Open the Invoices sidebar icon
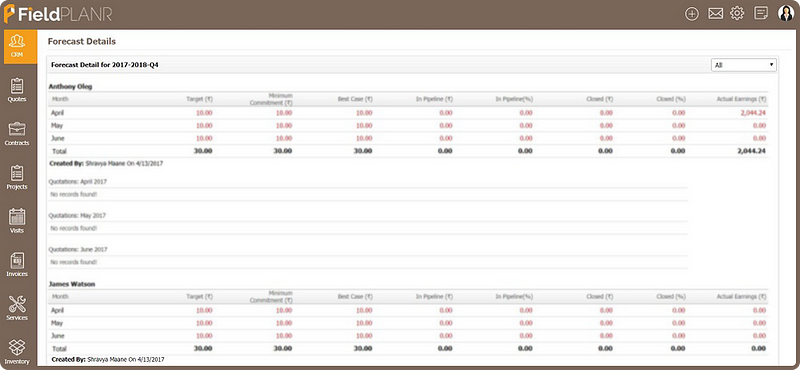 tap(17, 264)
